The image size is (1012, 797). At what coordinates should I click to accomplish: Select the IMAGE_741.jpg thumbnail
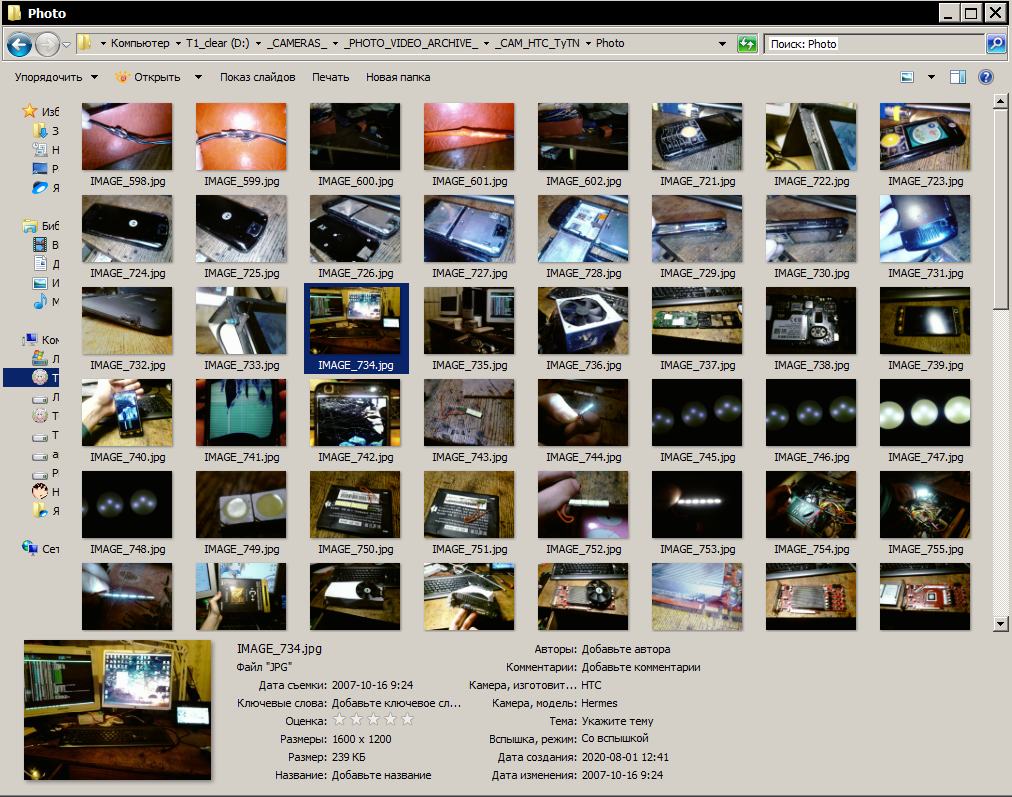(241, 412)
